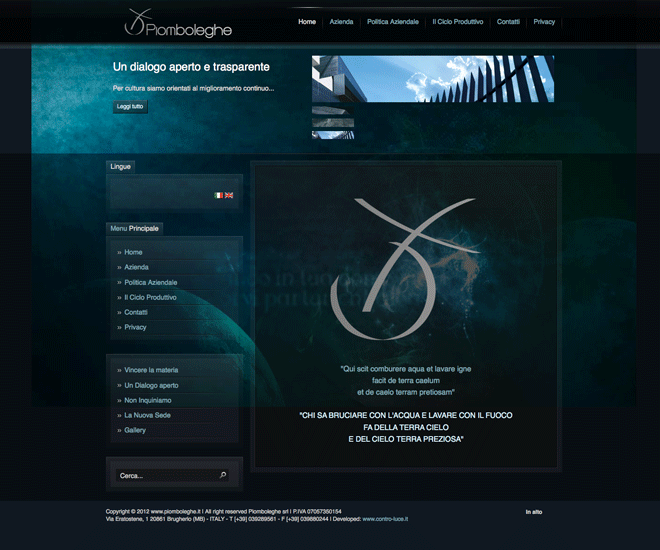The height and width of the screenshot is (550, 660).
Task: Switch language with the British flag
Action: [x=229, y=195]
